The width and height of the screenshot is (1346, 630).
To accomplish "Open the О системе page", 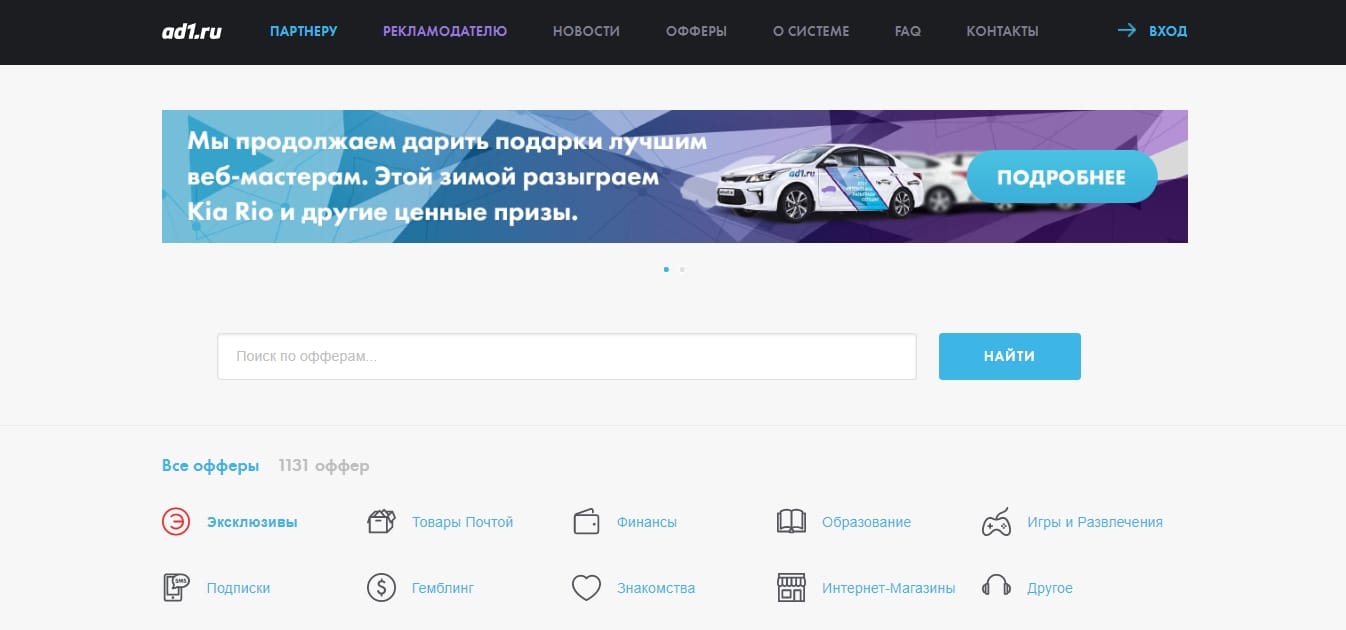I will 811,31.
